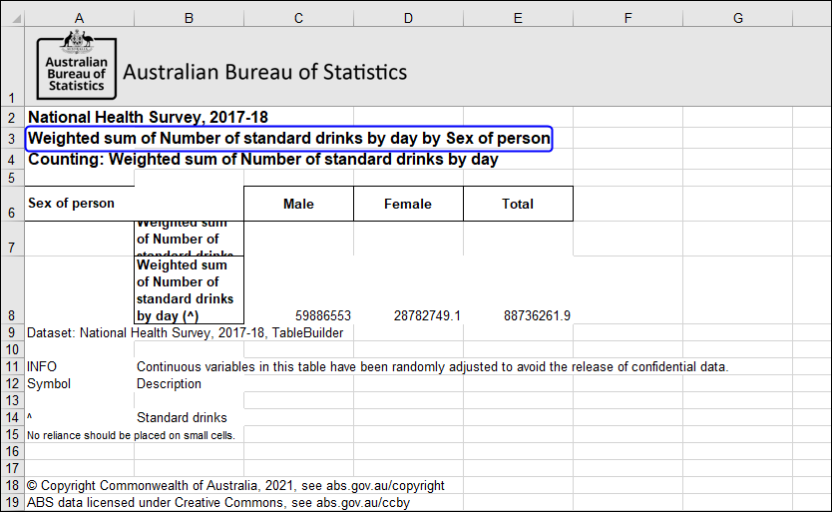Select row 1 header

(12, 66)
